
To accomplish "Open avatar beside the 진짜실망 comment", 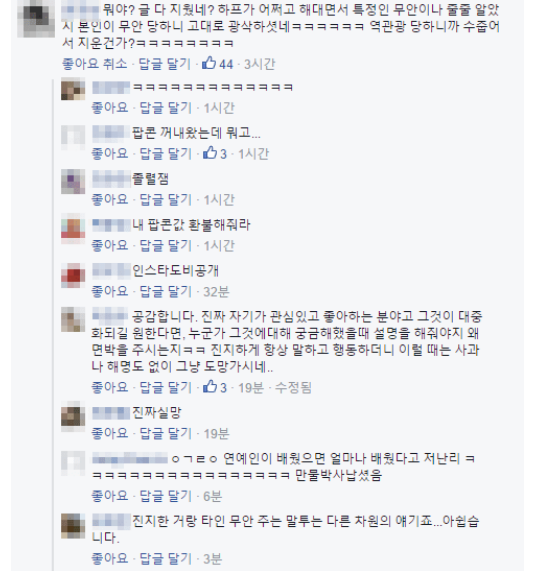I will click(x=73, y=416).
